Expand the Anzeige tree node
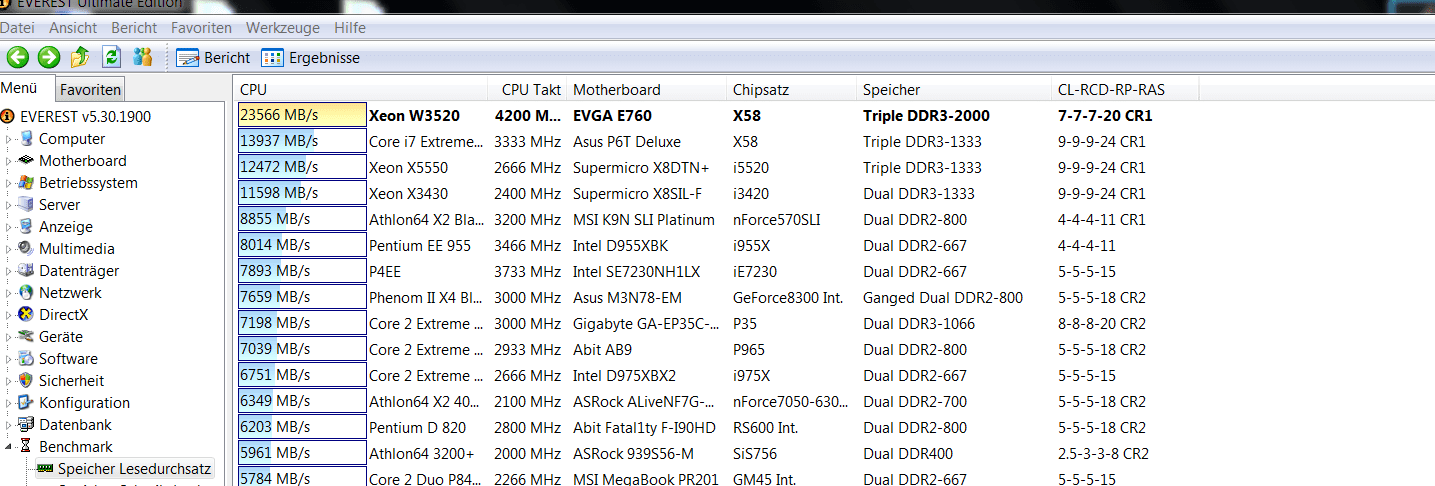The image size is (1435, 486). coord(9,227)
